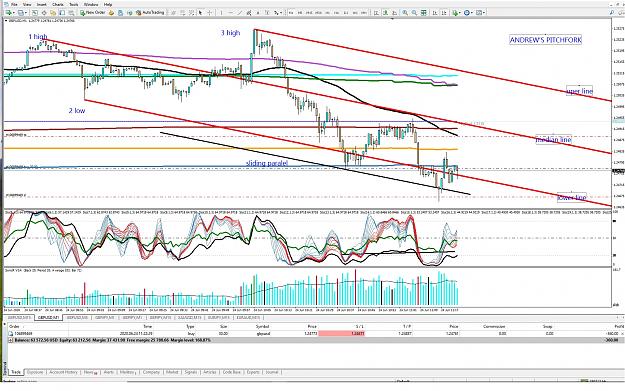Screen dimensions: 625x391
Task: Switch chart to W1 timeframe button
Action: tap(355, 13)
